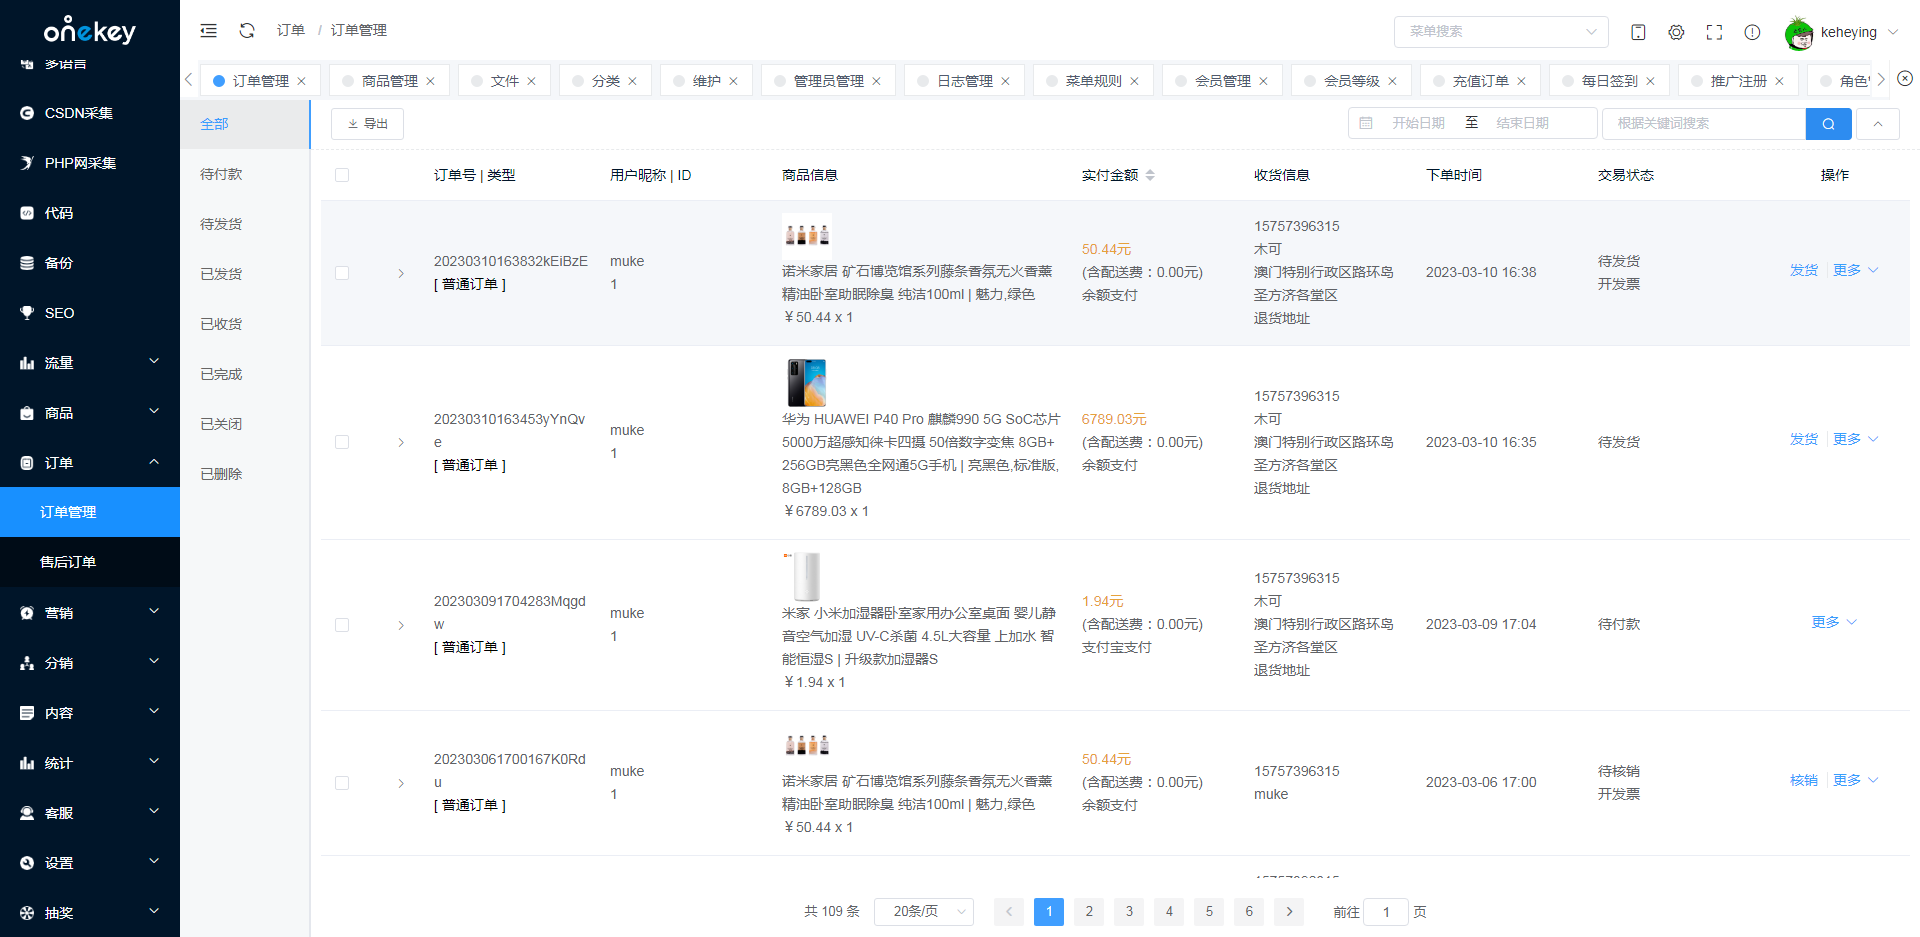Collapse the search panel chevron
Viewport: 1920px width, 937px height.
(1878, 124)
